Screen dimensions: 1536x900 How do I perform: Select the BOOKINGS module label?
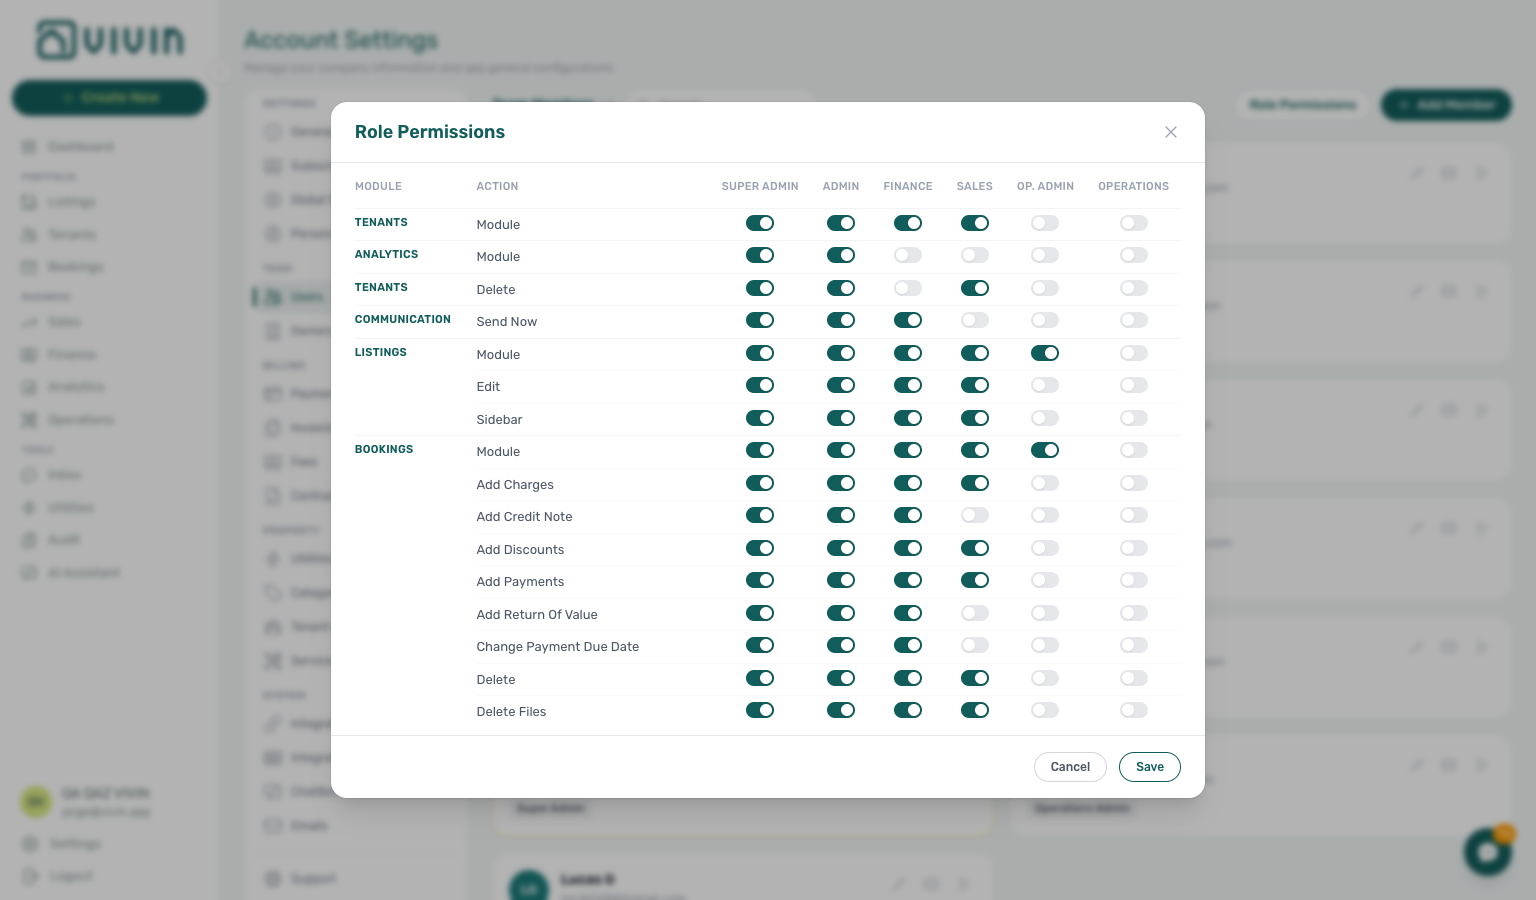[384, 449]
